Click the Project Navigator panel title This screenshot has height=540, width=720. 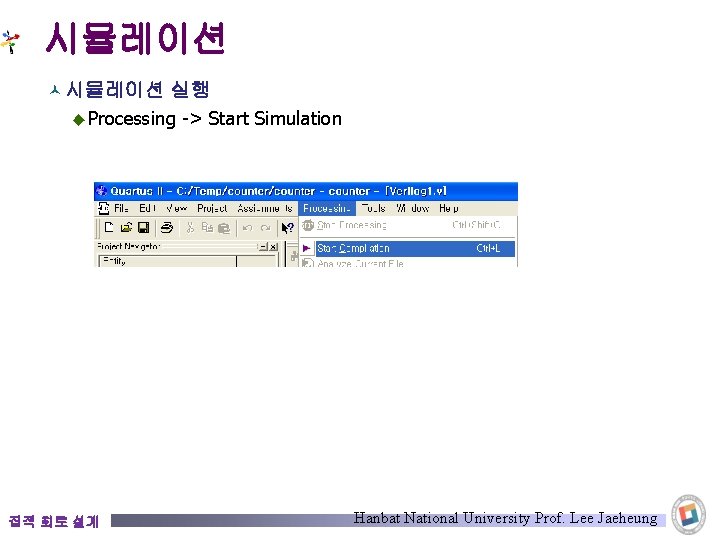[128, 247]
